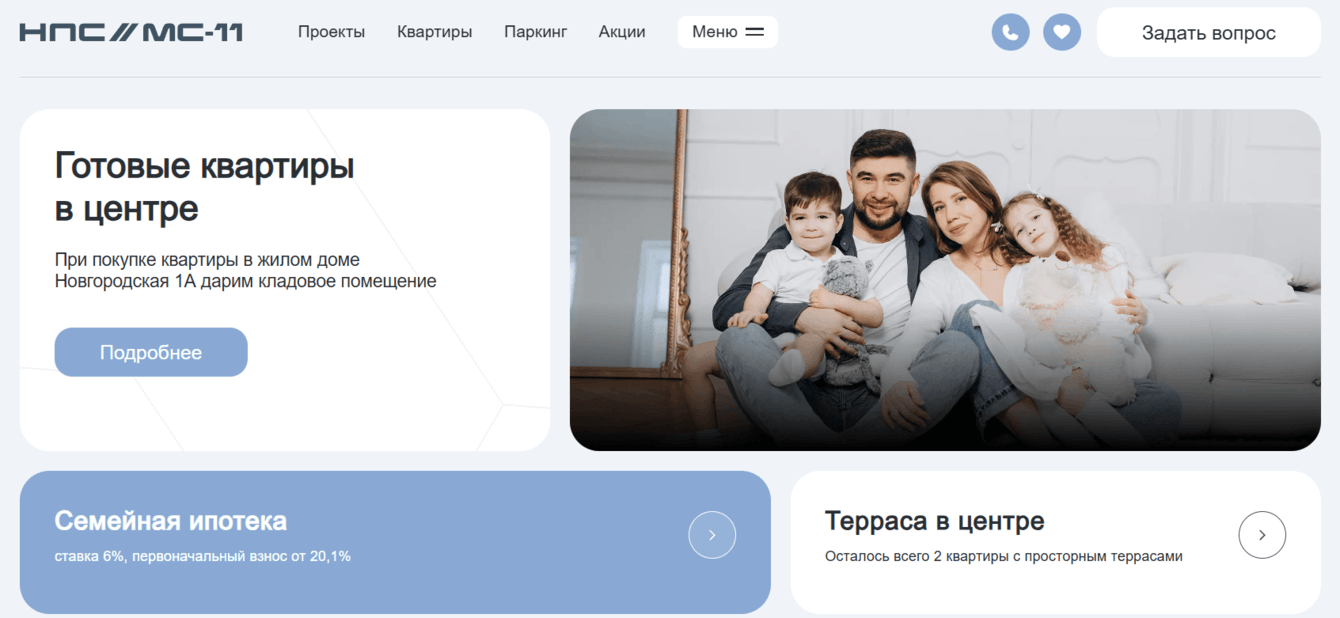Click the arrow on Терраса в центре card

1262,535
